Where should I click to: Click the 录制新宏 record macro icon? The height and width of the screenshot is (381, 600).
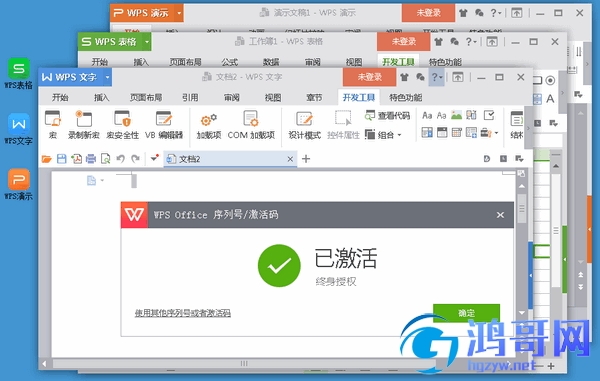(84, 124)
